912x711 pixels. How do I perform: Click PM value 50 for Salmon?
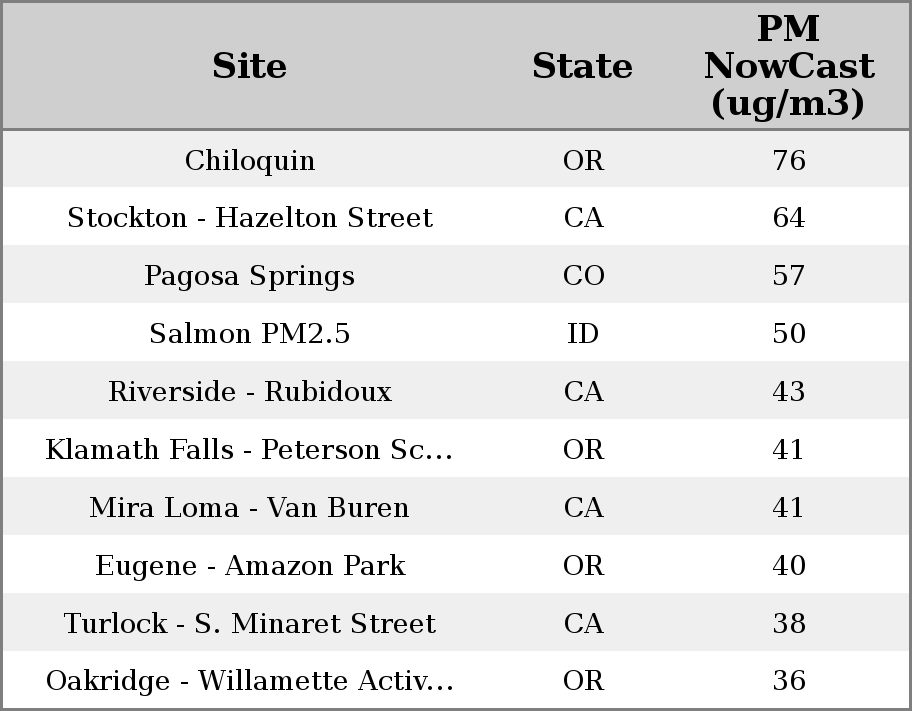tap(788, 334)
